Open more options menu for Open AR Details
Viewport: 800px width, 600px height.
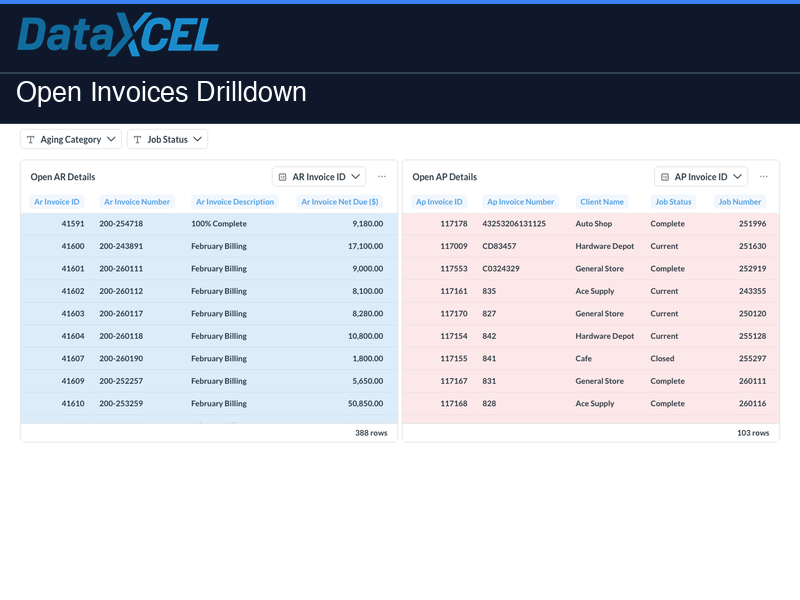coord(382,176)
